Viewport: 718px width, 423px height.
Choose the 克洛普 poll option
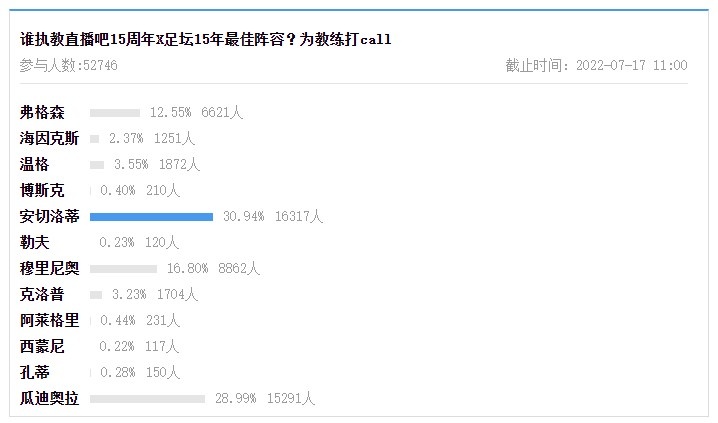point(42,295)
